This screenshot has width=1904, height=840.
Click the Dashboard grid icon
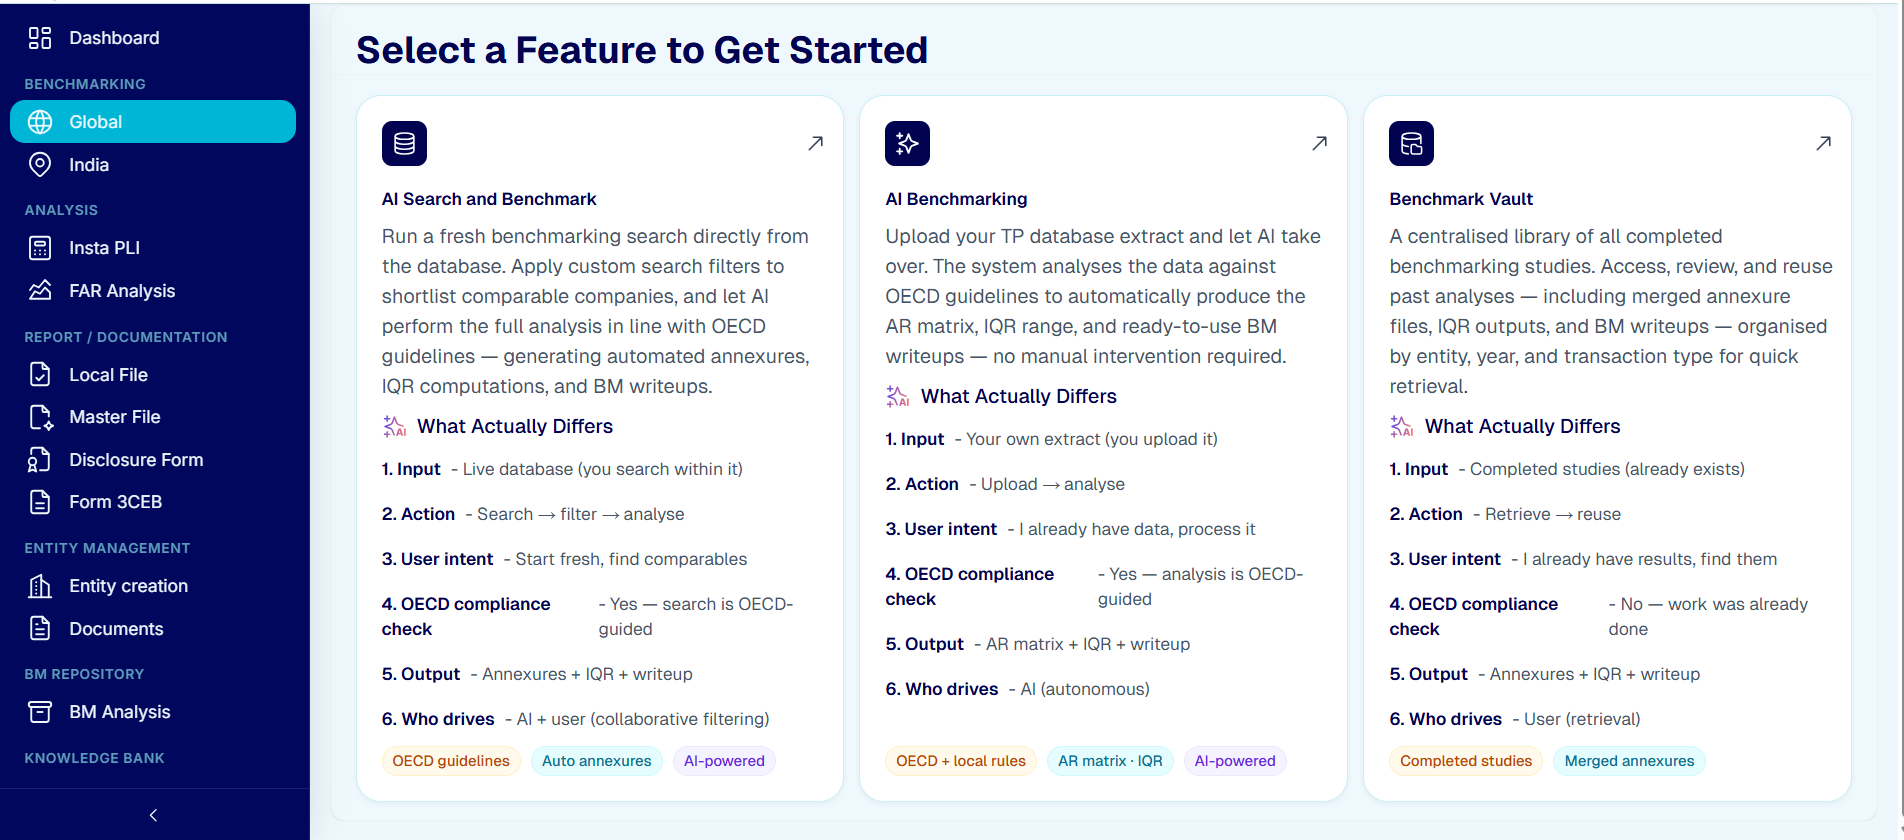click(40, 38)
